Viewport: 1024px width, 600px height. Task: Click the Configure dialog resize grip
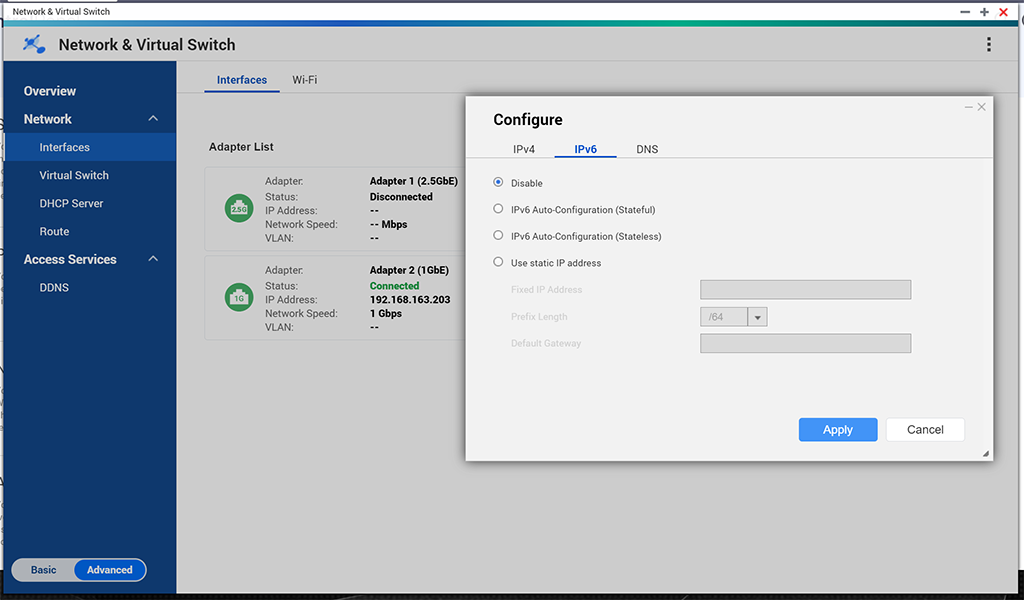(x=985, y=453)
